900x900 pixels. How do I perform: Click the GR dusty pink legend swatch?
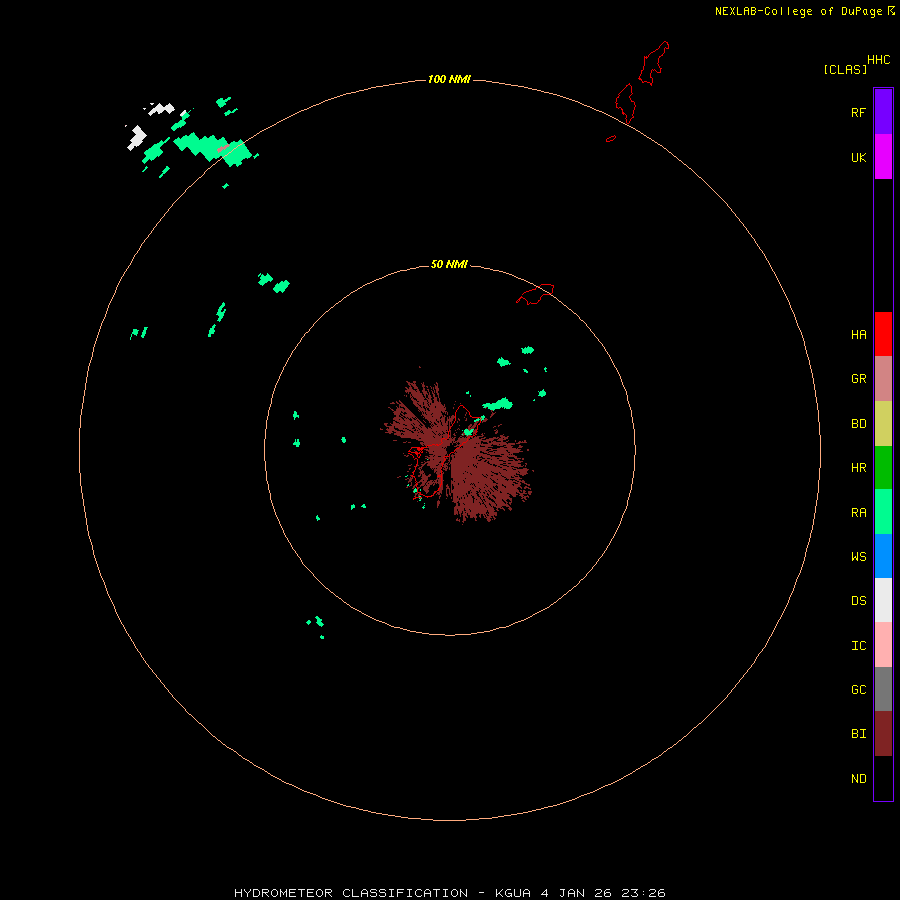tap(883, 379)
